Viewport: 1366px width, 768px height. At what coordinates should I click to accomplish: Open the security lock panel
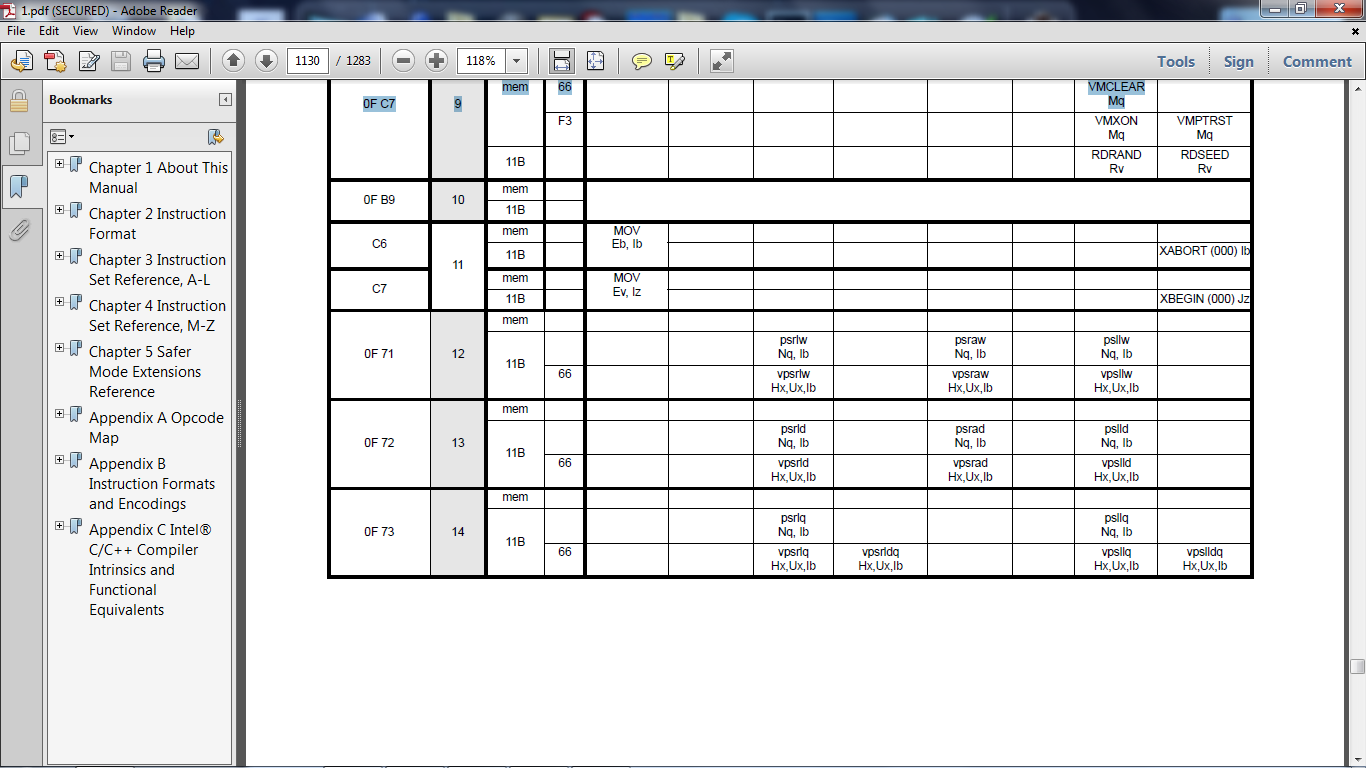[19, 101]
